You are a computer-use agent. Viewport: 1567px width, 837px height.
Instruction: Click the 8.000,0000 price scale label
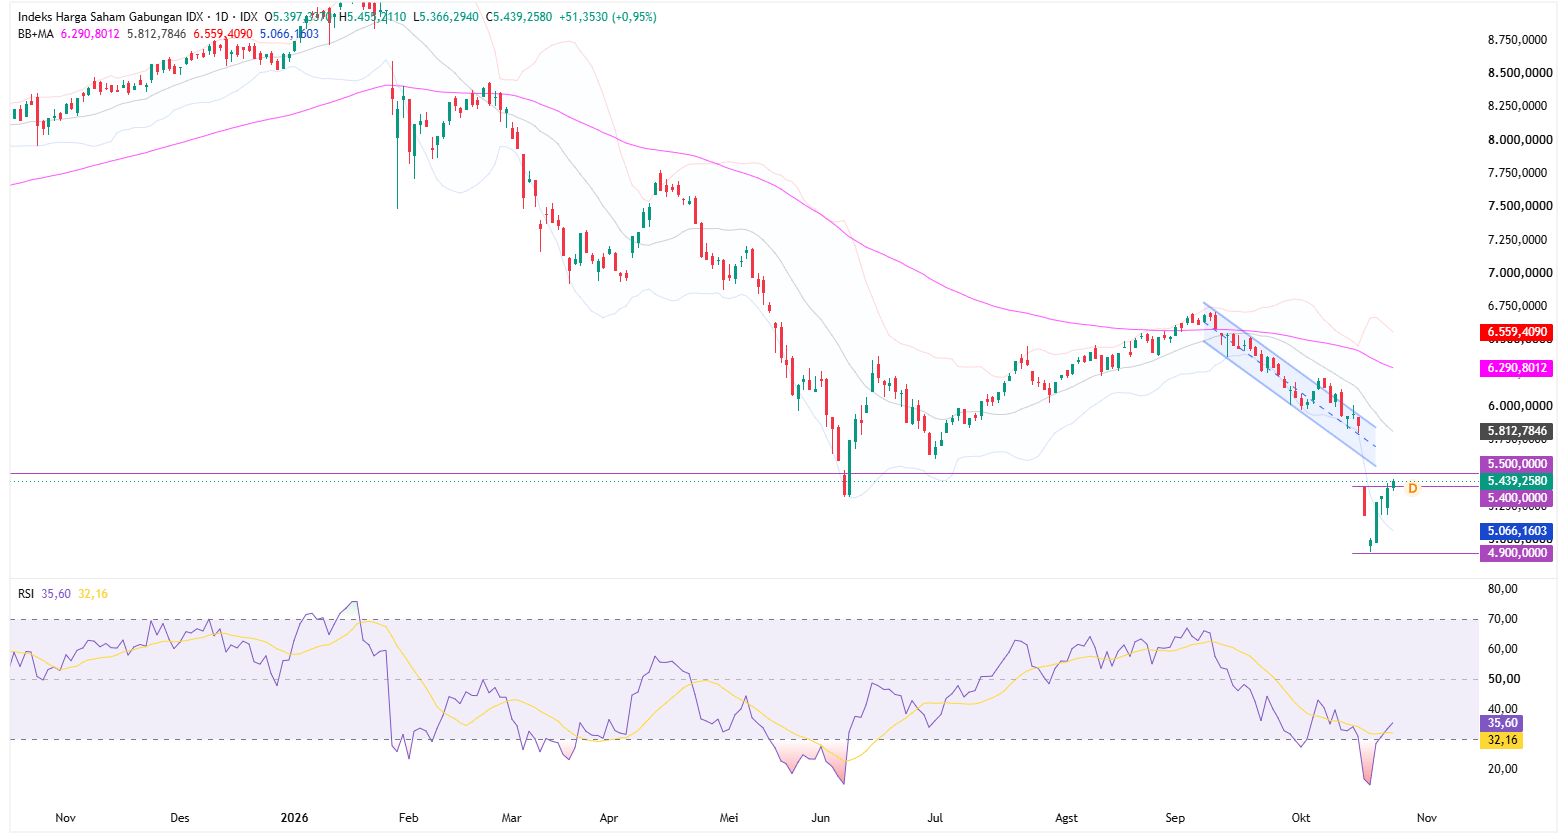click(1520, 140)
